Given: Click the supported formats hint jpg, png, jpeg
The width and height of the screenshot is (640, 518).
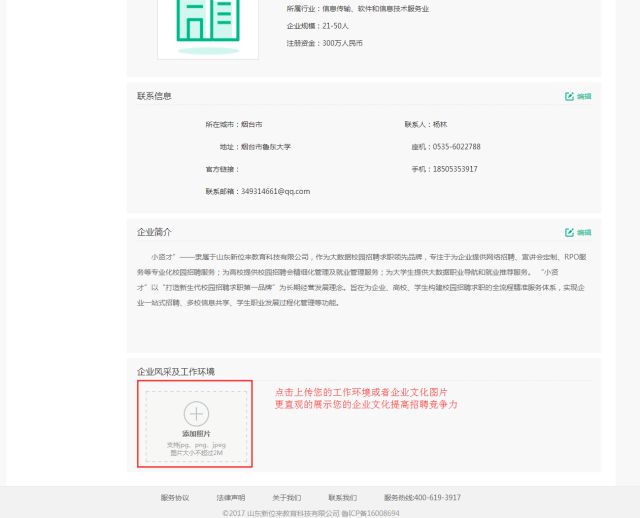Looking at the screenshot, I should [x=196, y=445].
